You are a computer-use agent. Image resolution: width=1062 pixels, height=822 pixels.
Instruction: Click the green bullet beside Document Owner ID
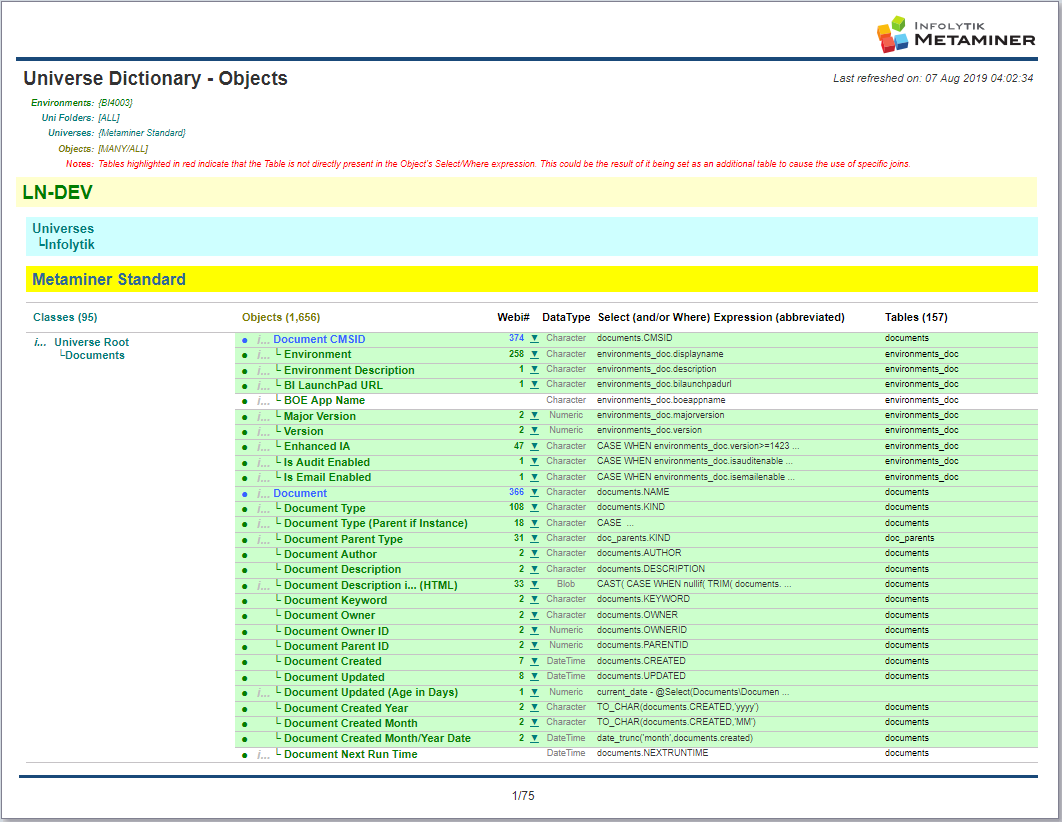245,632
